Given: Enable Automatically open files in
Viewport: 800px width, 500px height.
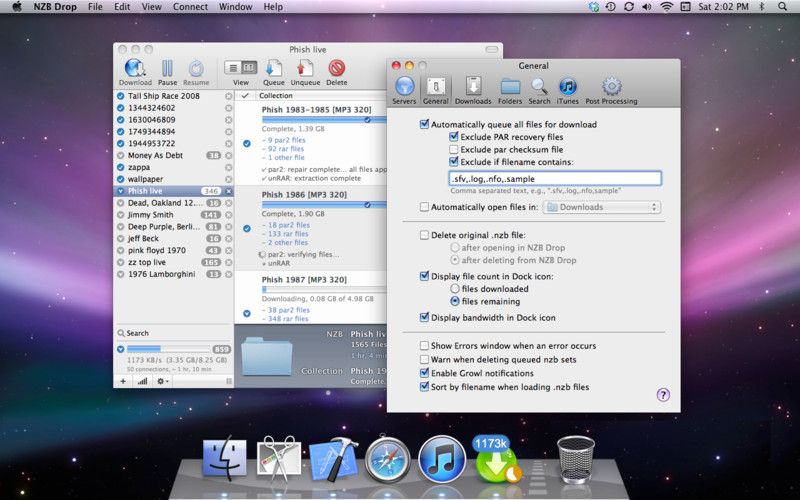Looking at the screenshot, I should 424,207.
